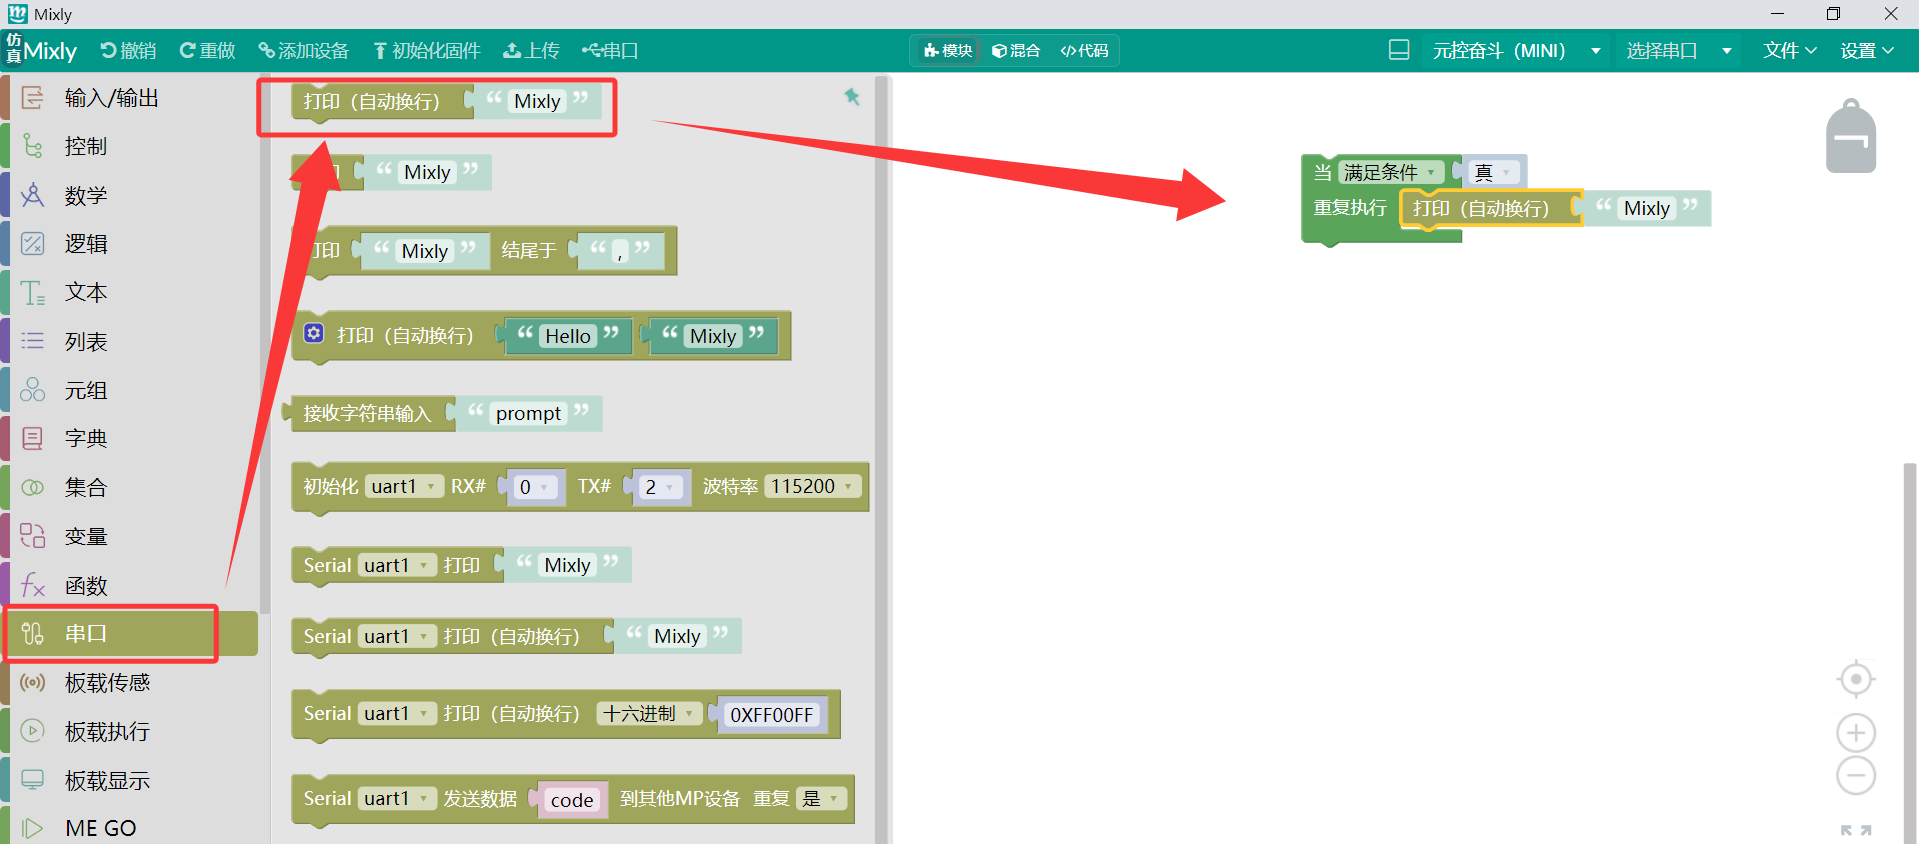The image size is (1919, 844).
Task: Zoom out with the minus icon
Action: point(1856,776)
